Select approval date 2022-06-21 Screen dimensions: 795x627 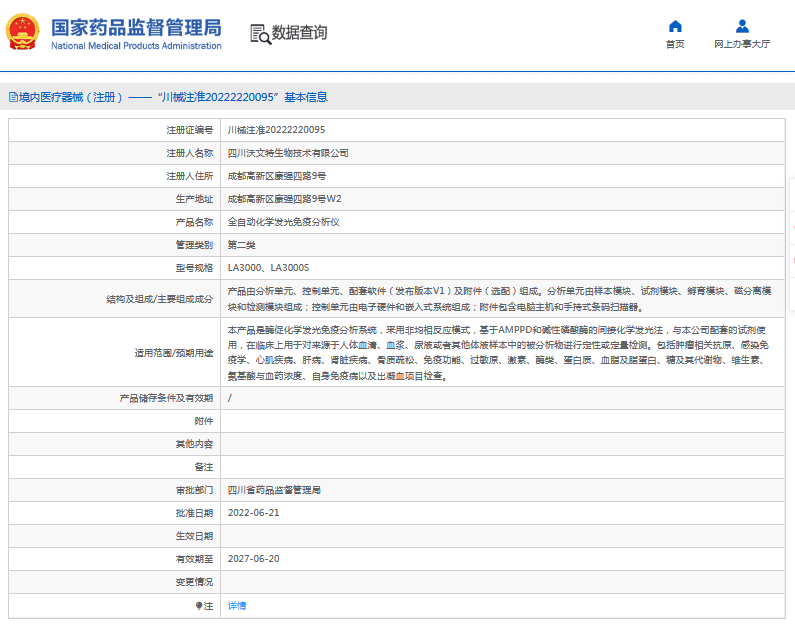click(x=254, y=513)
